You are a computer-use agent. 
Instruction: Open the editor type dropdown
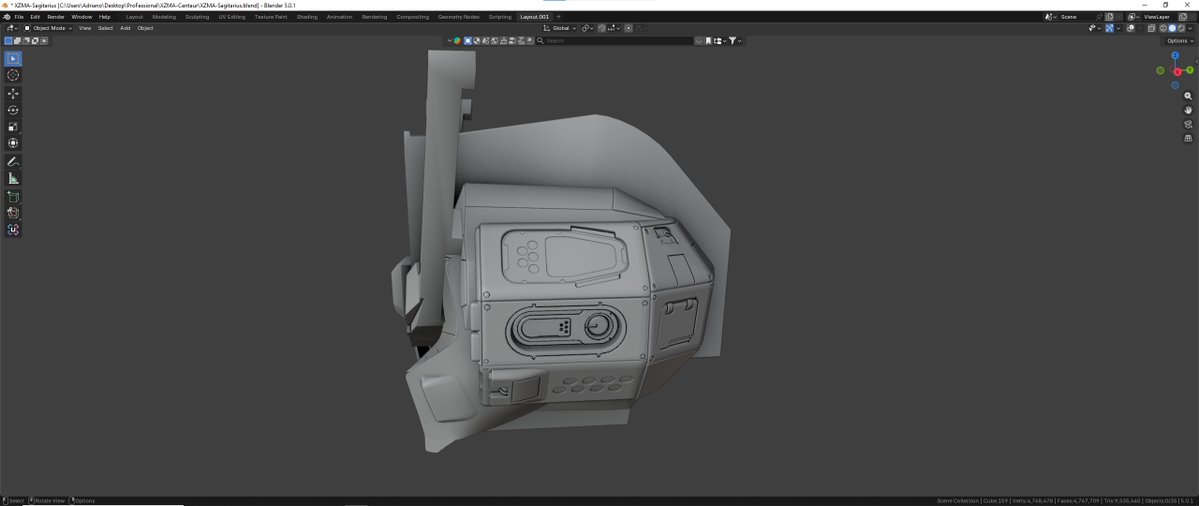[x=11, y=28]
